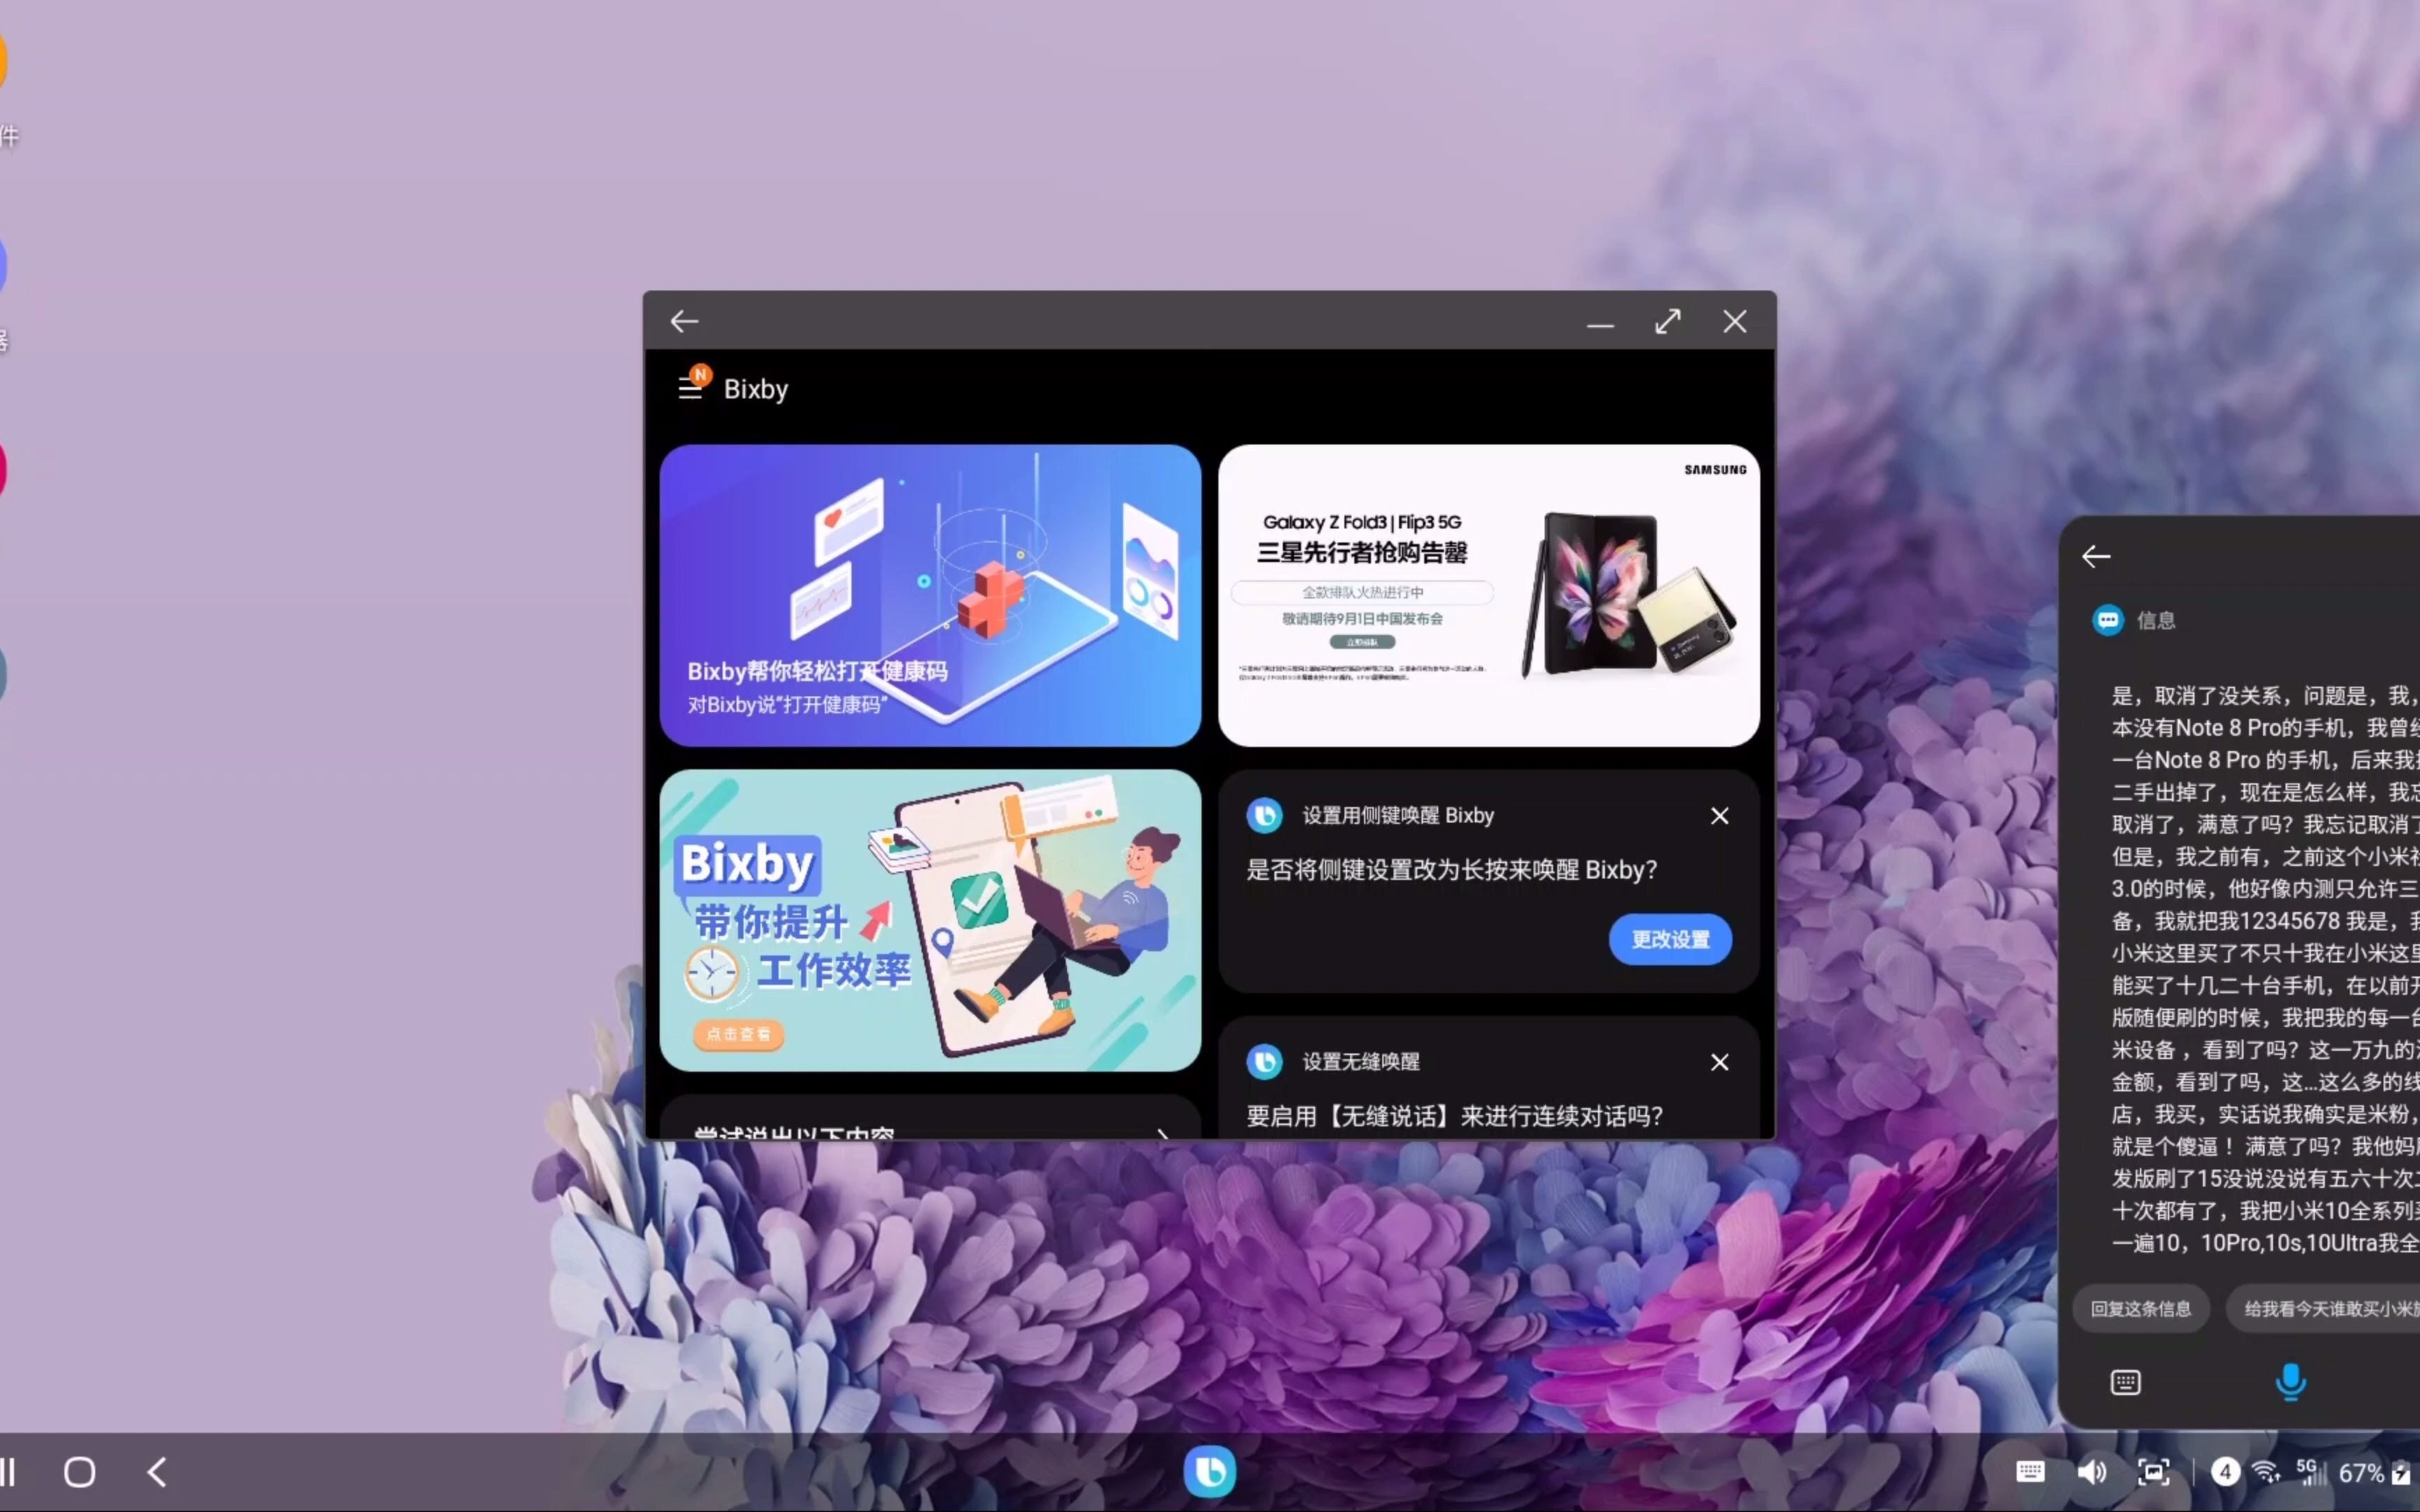Open the notification count badge showing 4
This screenshot has width=2420, height=1512.
pos(2225,1472)
